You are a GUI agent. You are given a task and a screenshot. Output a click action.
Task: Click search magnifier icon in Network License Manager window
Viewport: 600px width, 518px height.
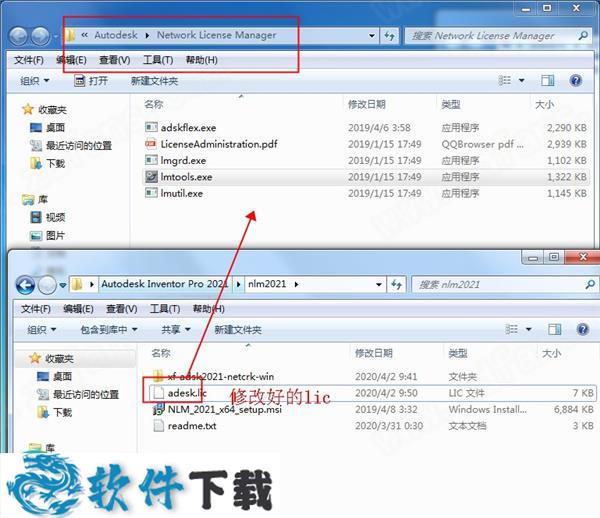pyautogui.click(x=583, y=36)
